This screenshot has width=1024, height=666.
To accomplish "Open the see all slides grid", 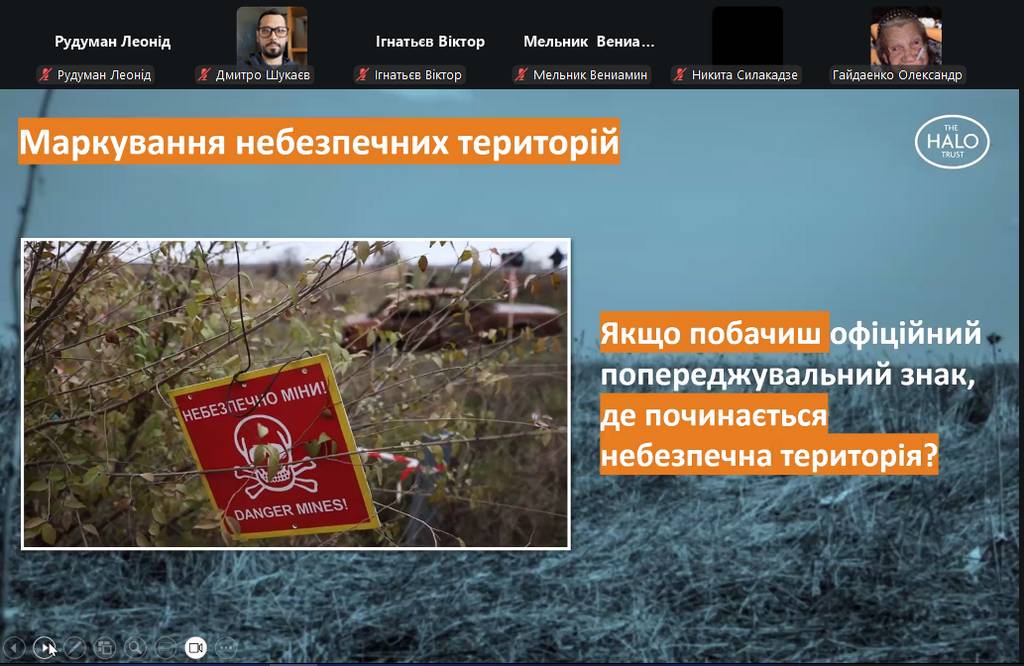I will [105, 648].
